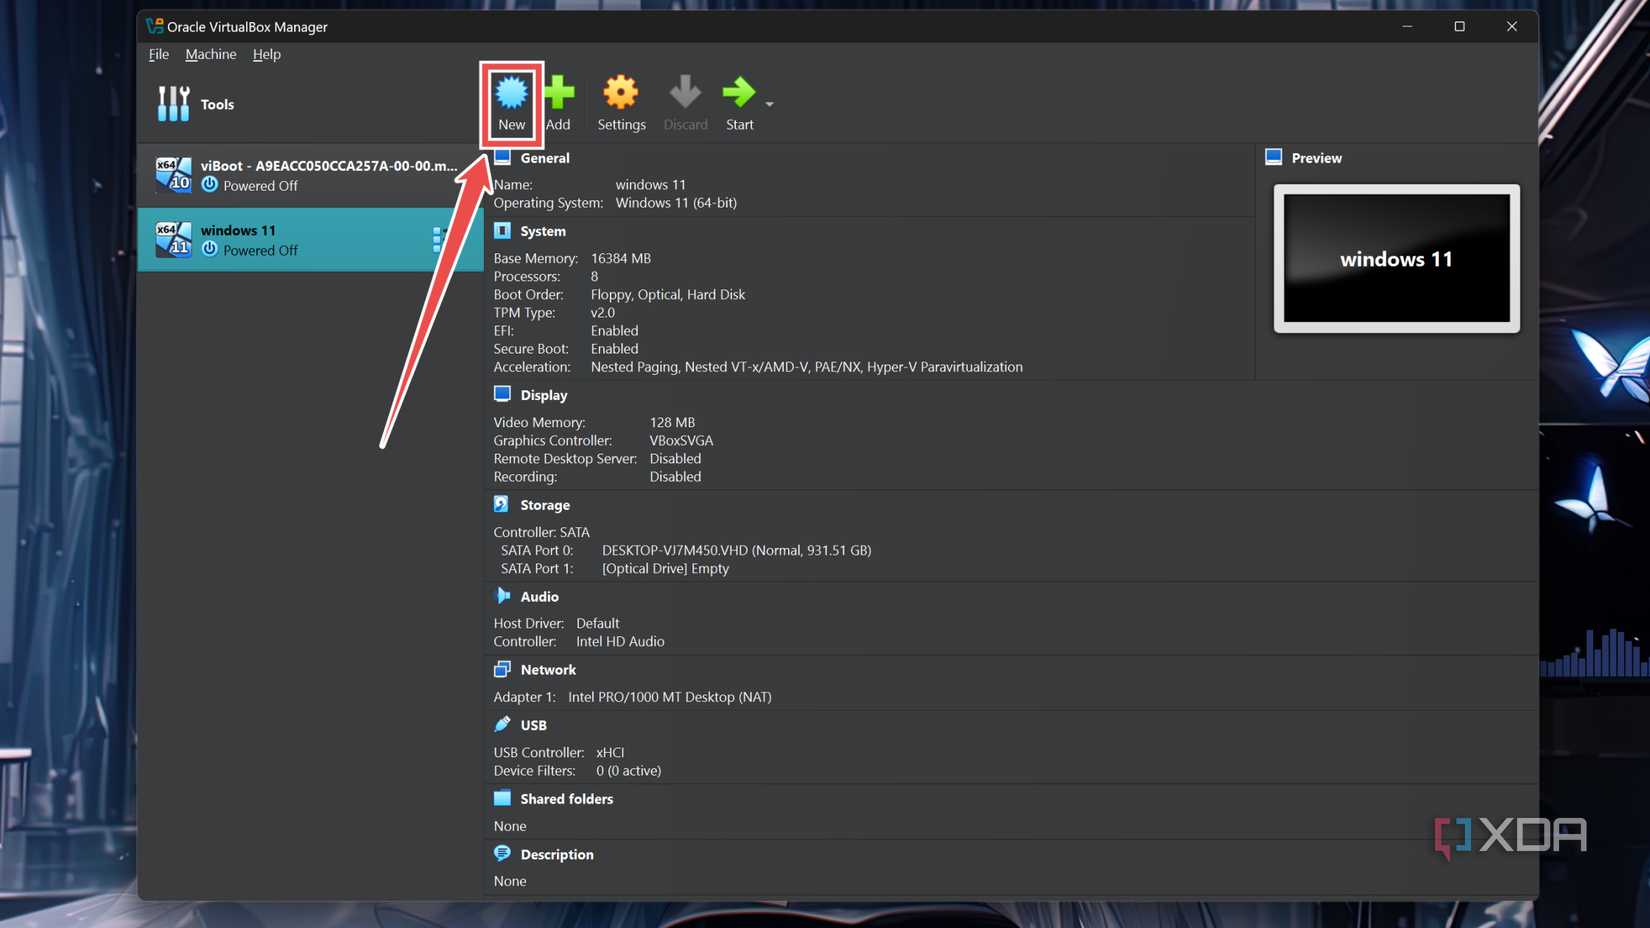Click the Storage section header
The width and height of the screenshot is (1650, 928).
click(x=544, y=505)
